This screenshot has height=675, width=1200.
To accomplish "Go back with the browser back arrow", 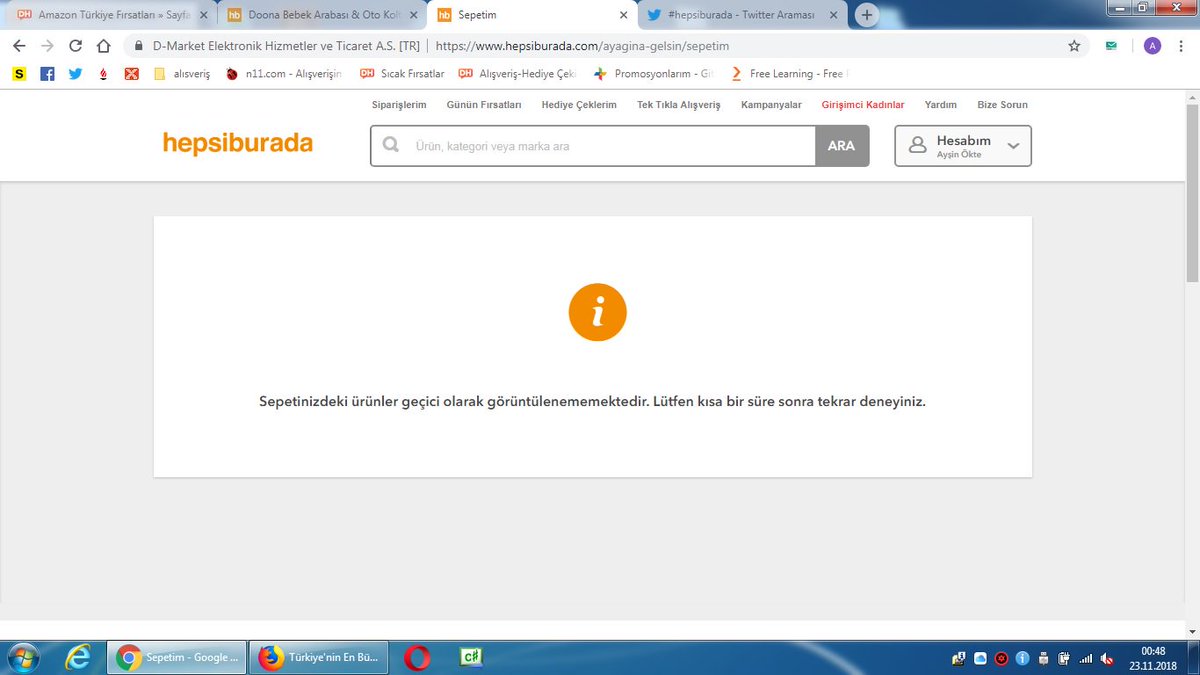I will pos(19,46).
